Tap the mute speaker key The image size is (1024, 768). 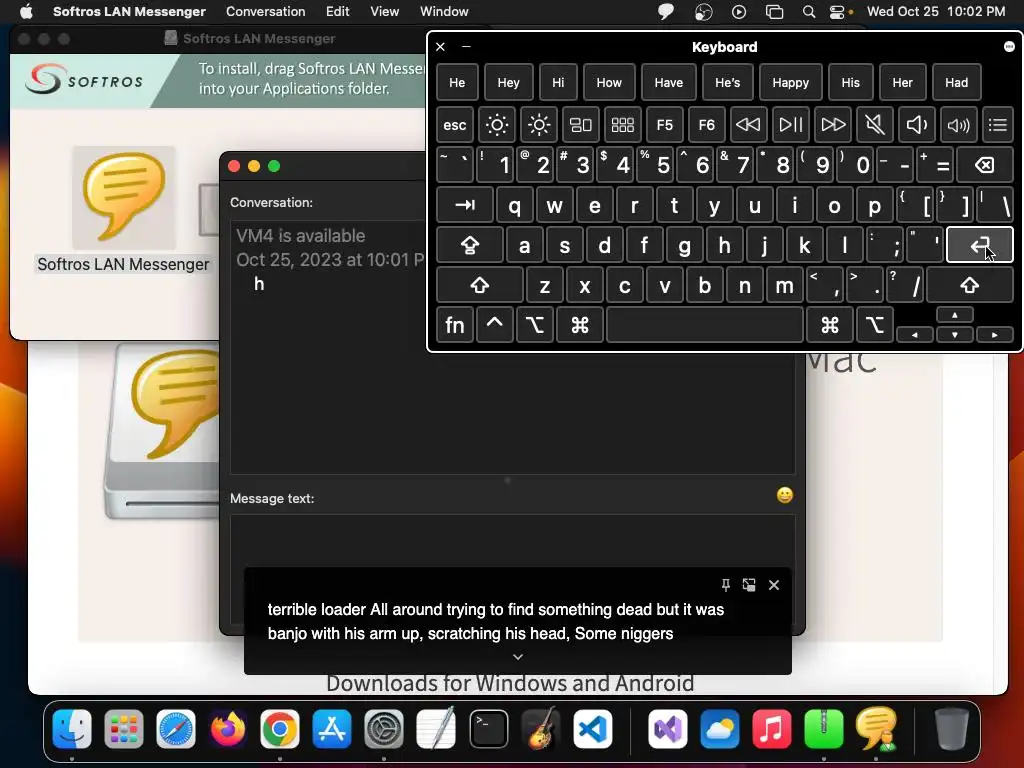(x=874, y=124)
